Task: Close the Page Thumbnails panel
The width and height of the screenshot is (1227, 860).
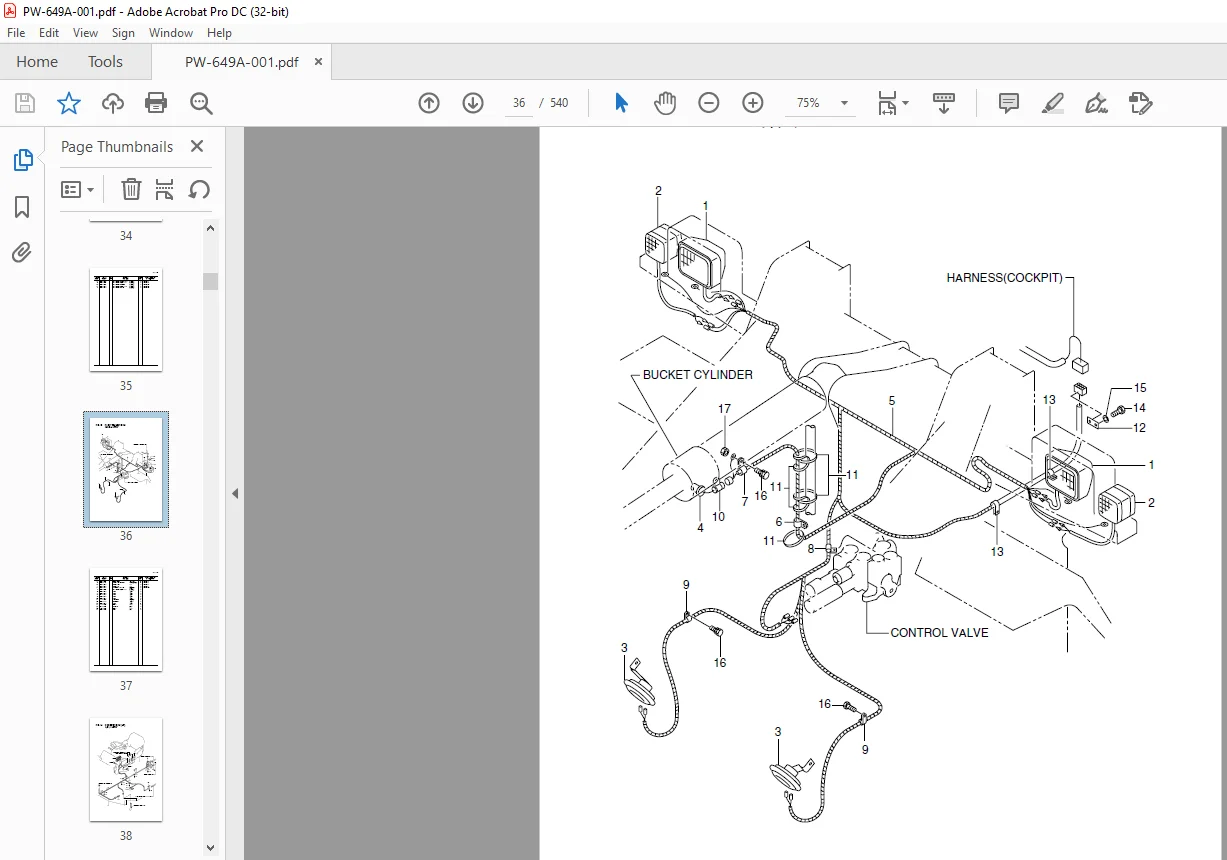Action: point(197,146)
